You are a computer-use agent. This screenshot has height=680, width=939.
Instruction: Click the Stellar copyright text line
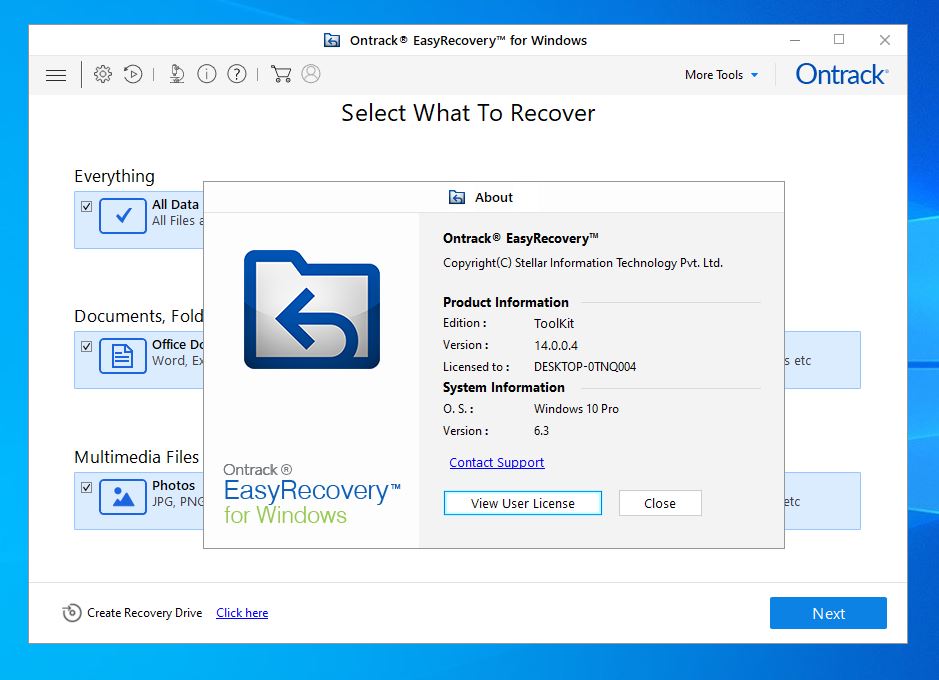click(x=583, y=263)
